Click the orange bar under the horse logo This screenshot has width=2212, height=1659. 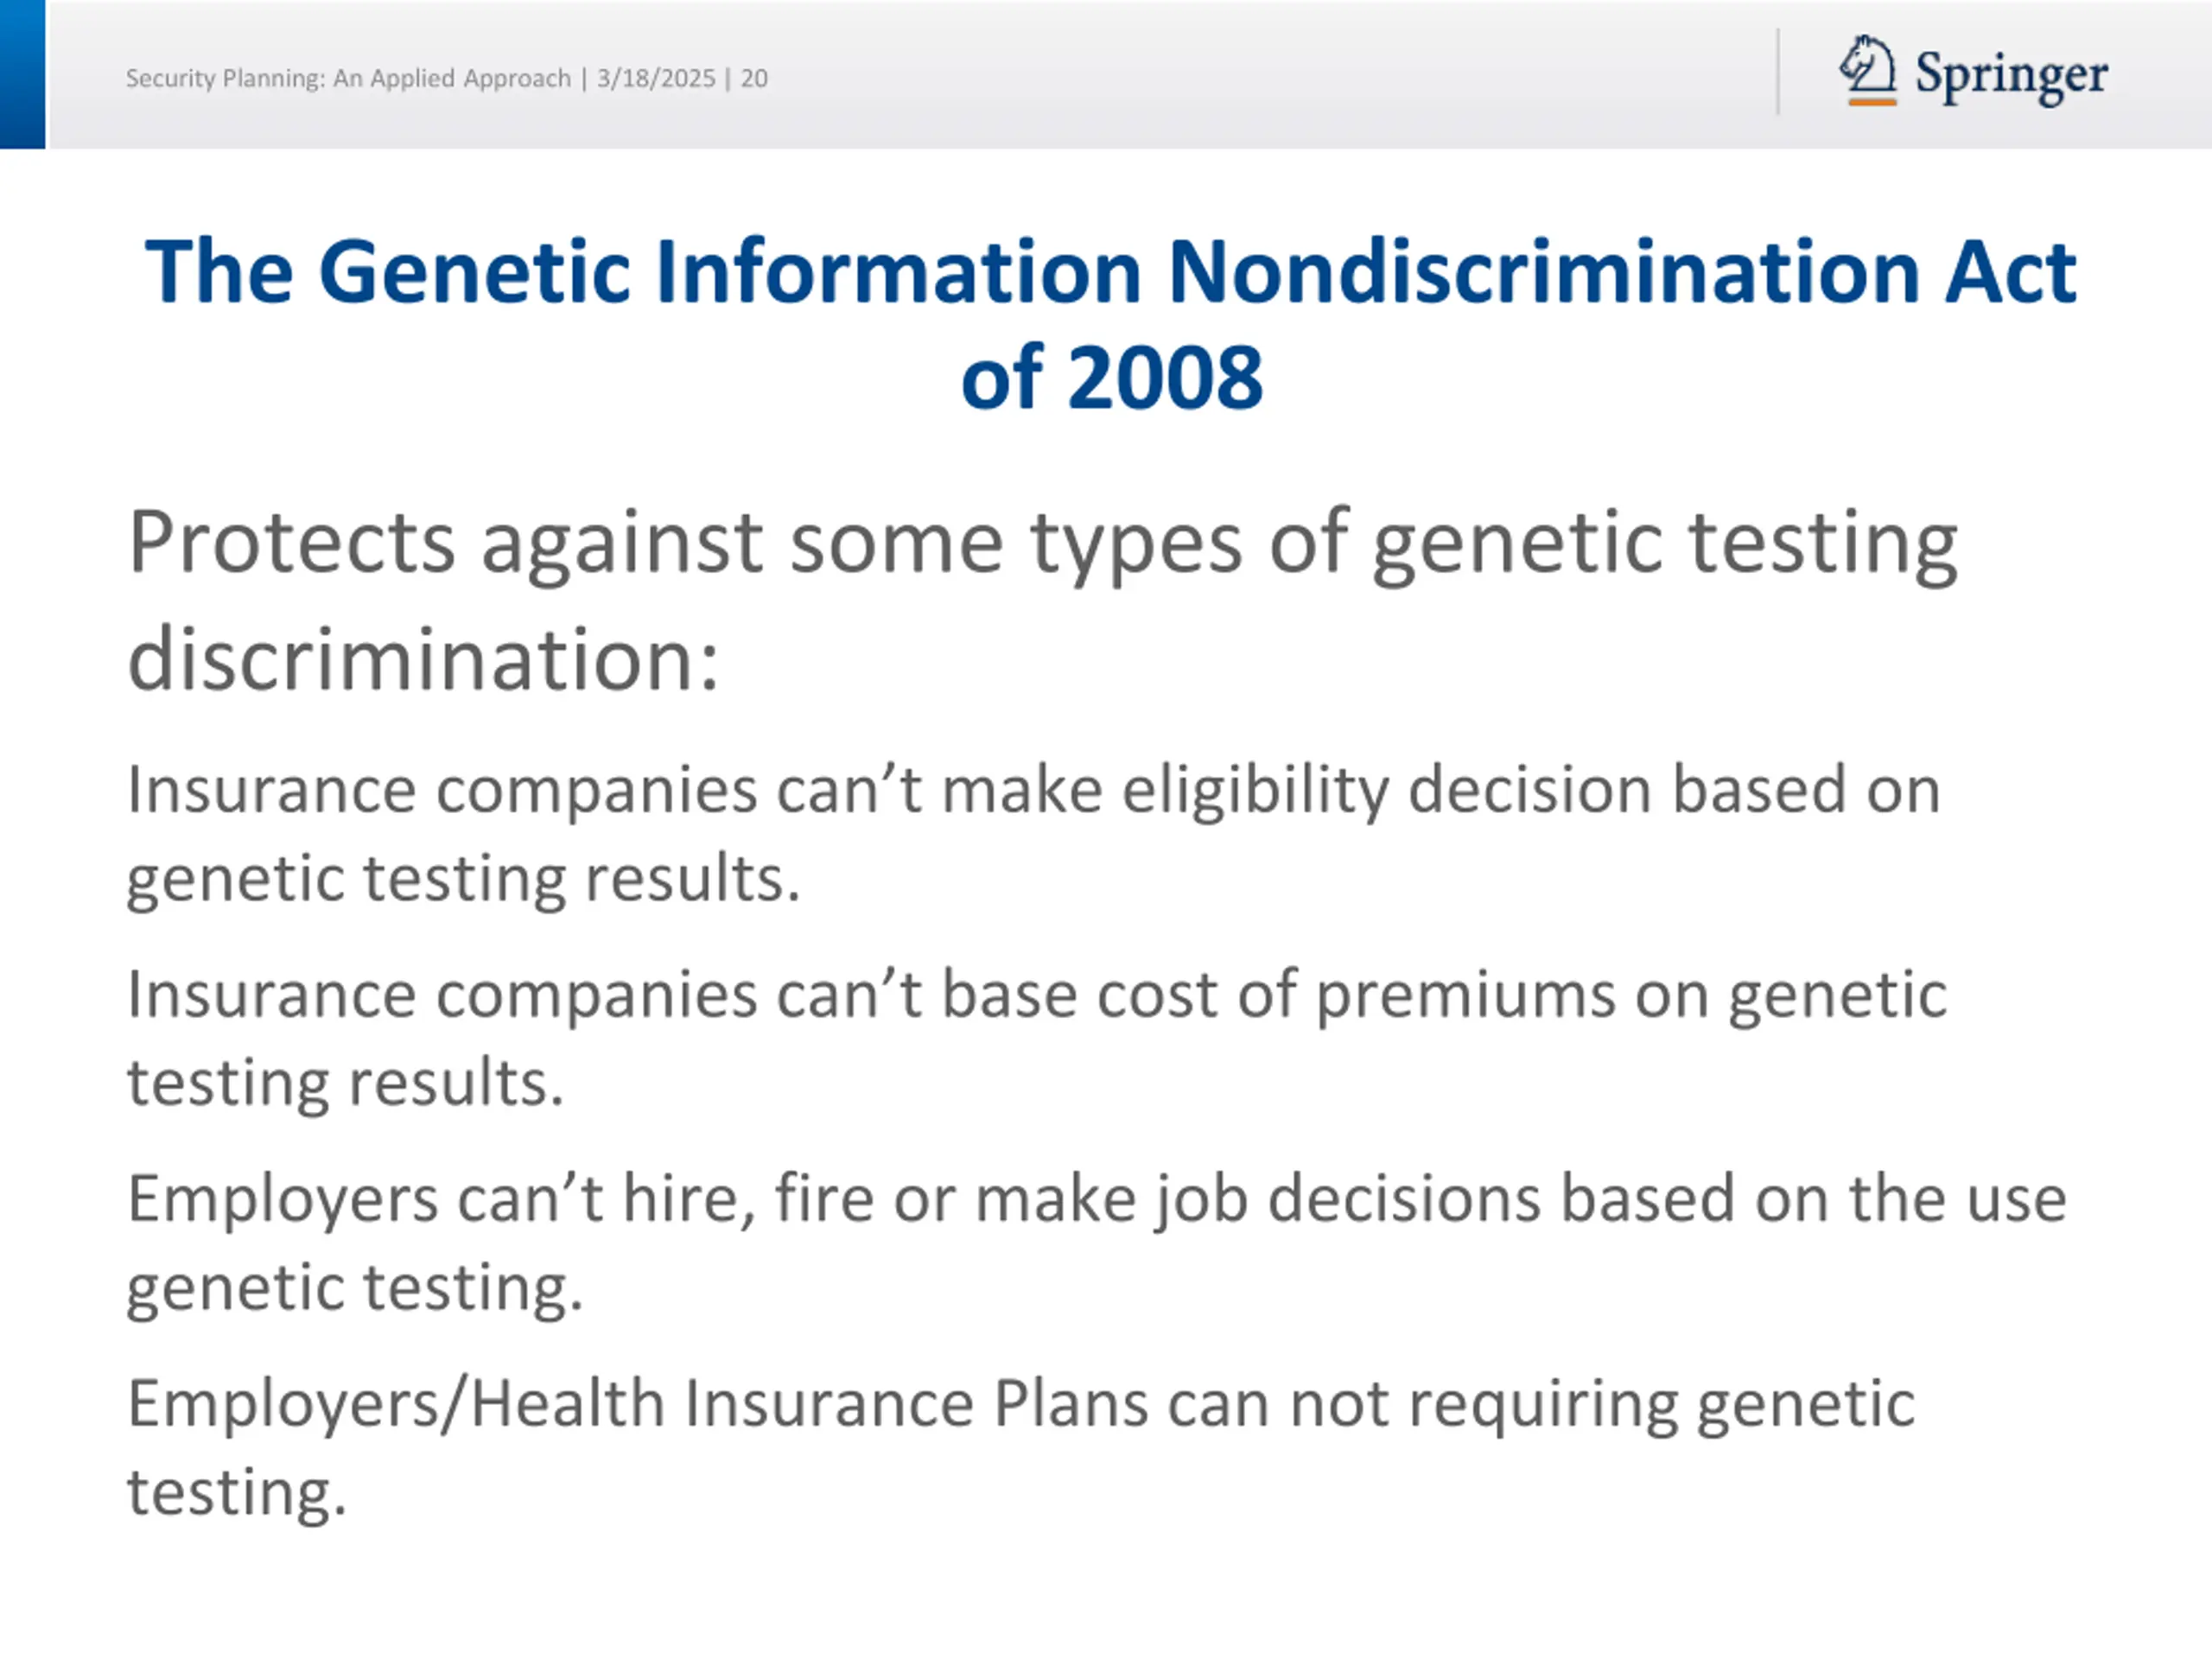coord(1872,101)
